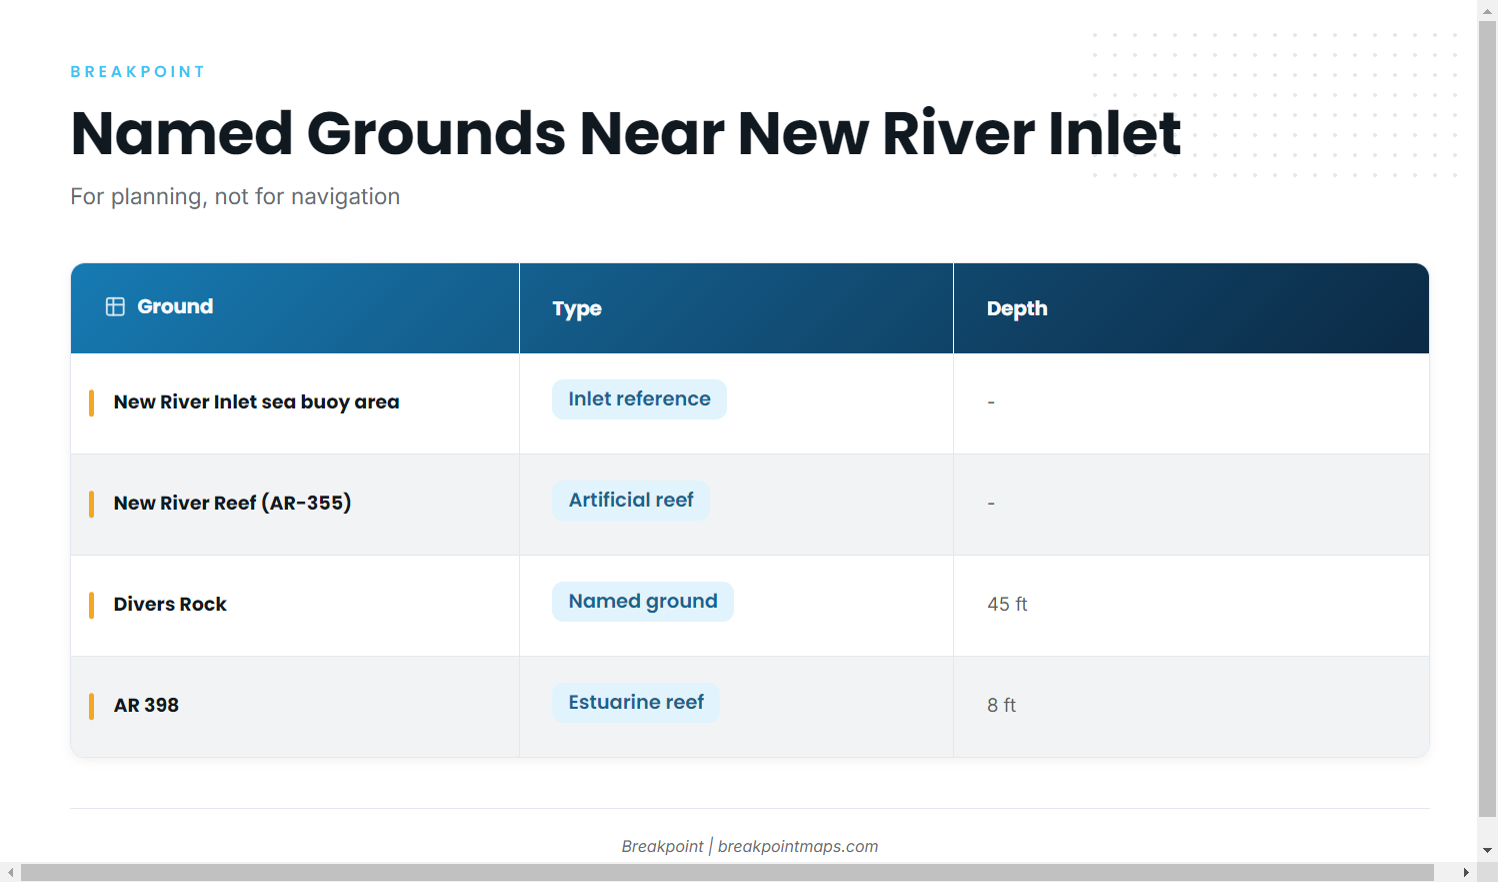Click the 'For planning, not for navigation' subtitle
The height and width of the screenshot is (882, 1498).
(235, 196)
